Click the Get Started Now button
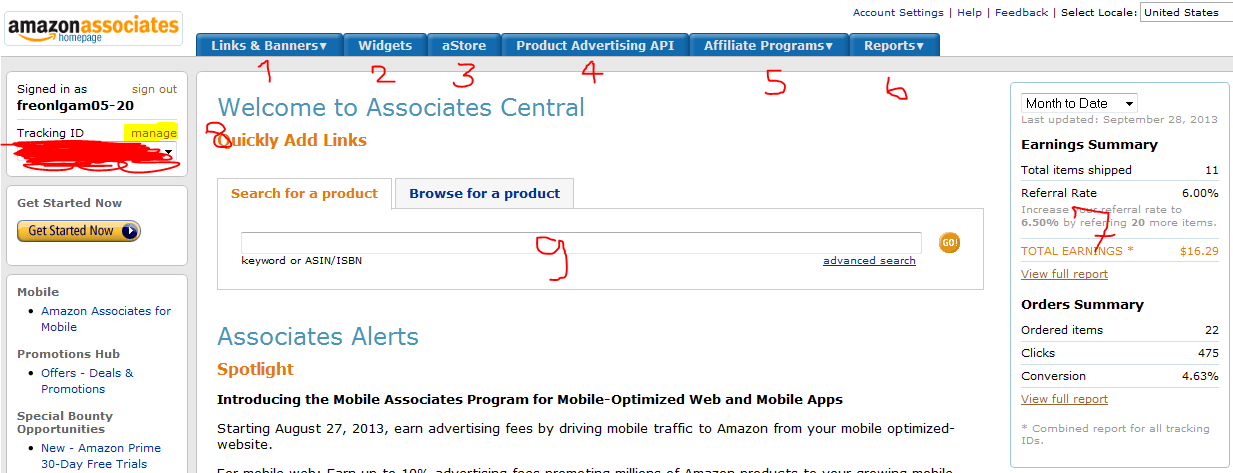This screenshot has width=1233, height=473. (x=79, y=231)
